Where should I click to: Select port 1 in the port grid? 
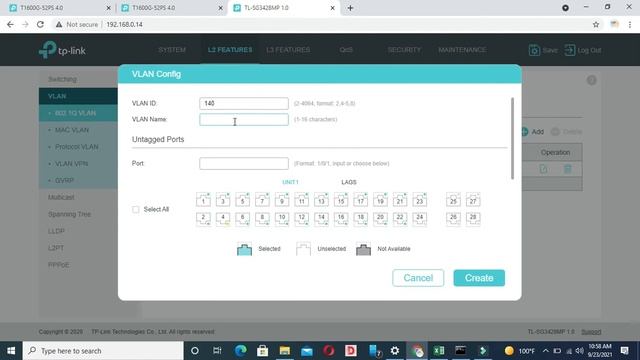pos(203,200)
